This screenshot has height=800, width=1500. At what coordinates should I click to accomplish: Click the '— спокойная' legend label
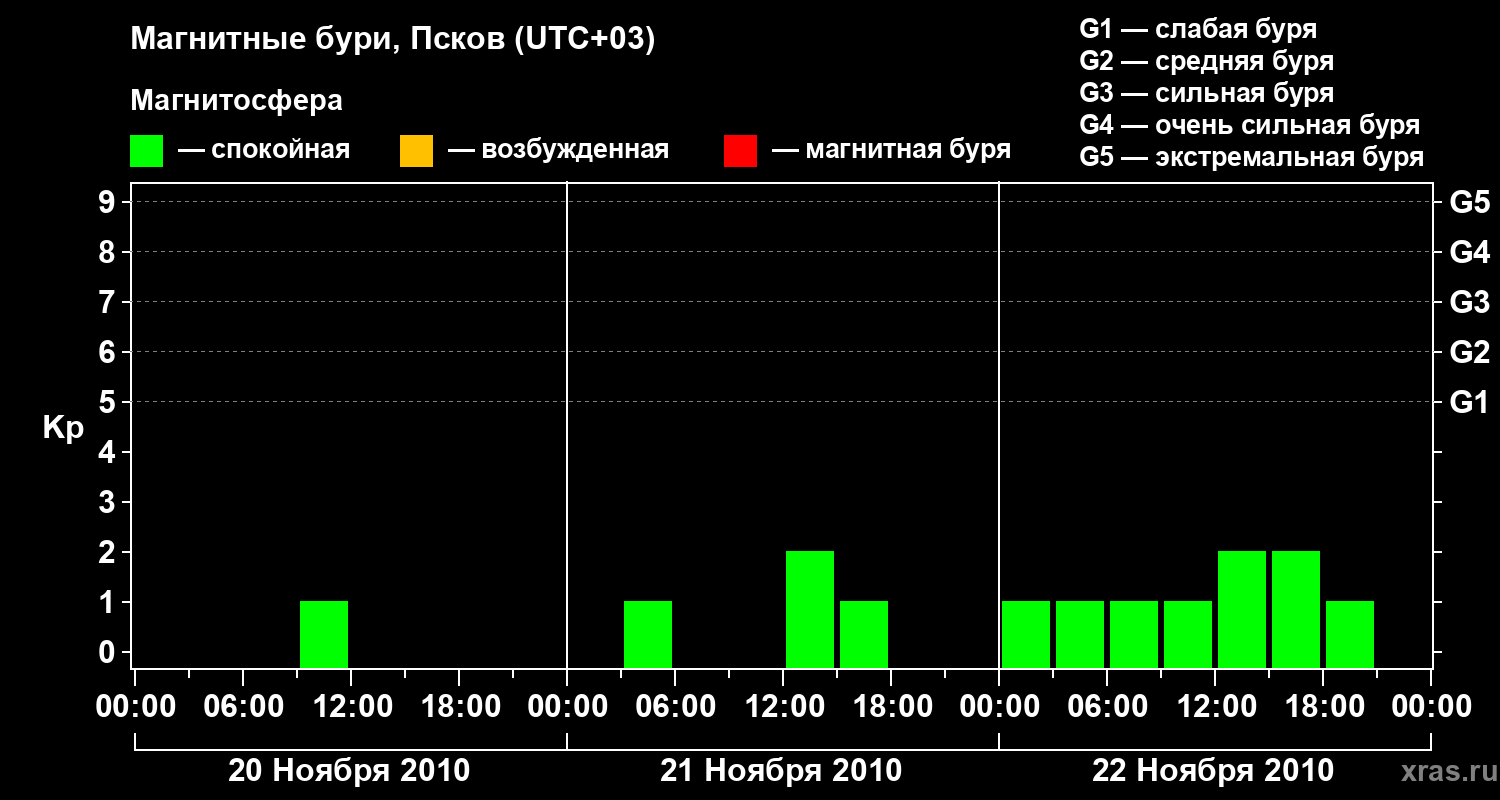(264, 150)
